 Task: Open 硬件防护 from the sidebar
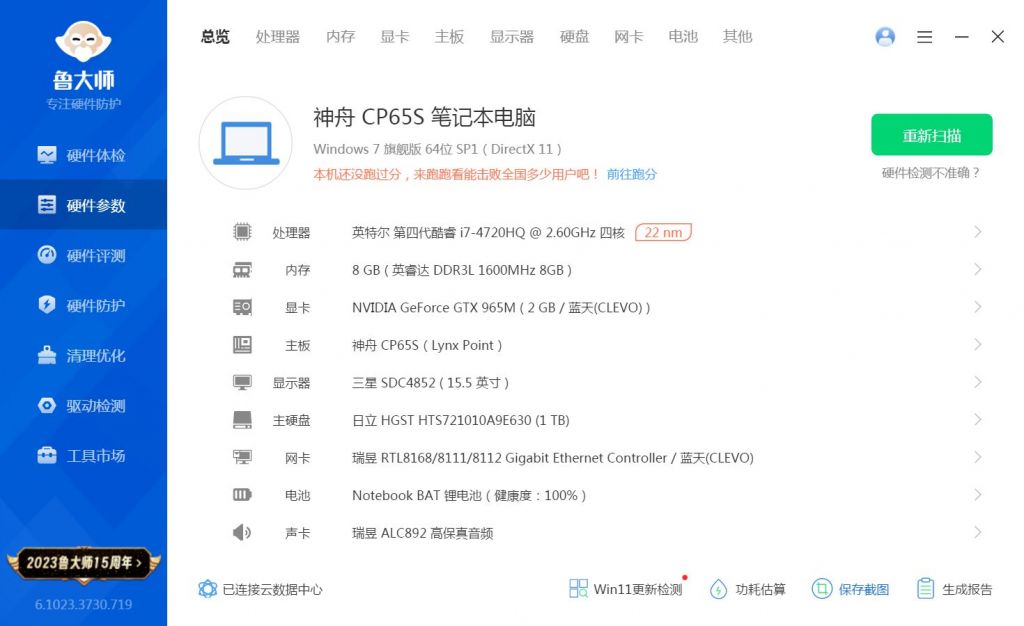[84, 305]
